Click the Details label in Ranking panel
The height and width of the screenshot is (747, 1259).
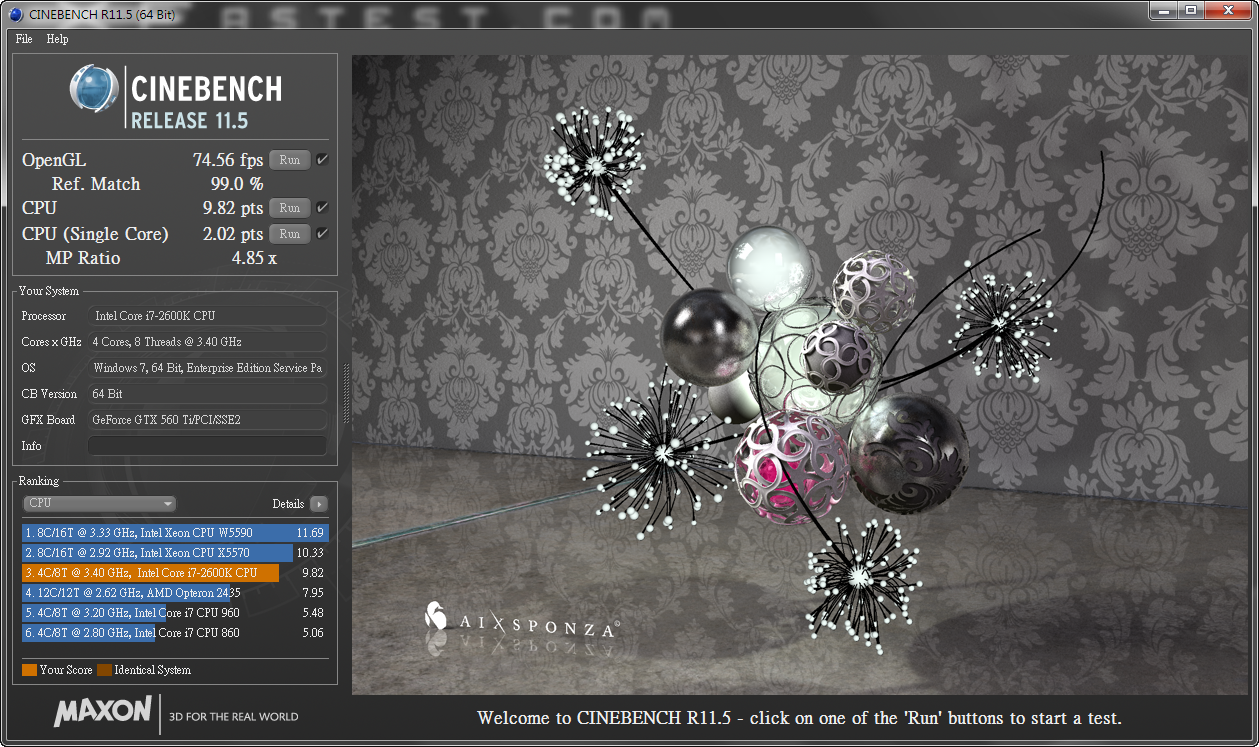(288, 504)
